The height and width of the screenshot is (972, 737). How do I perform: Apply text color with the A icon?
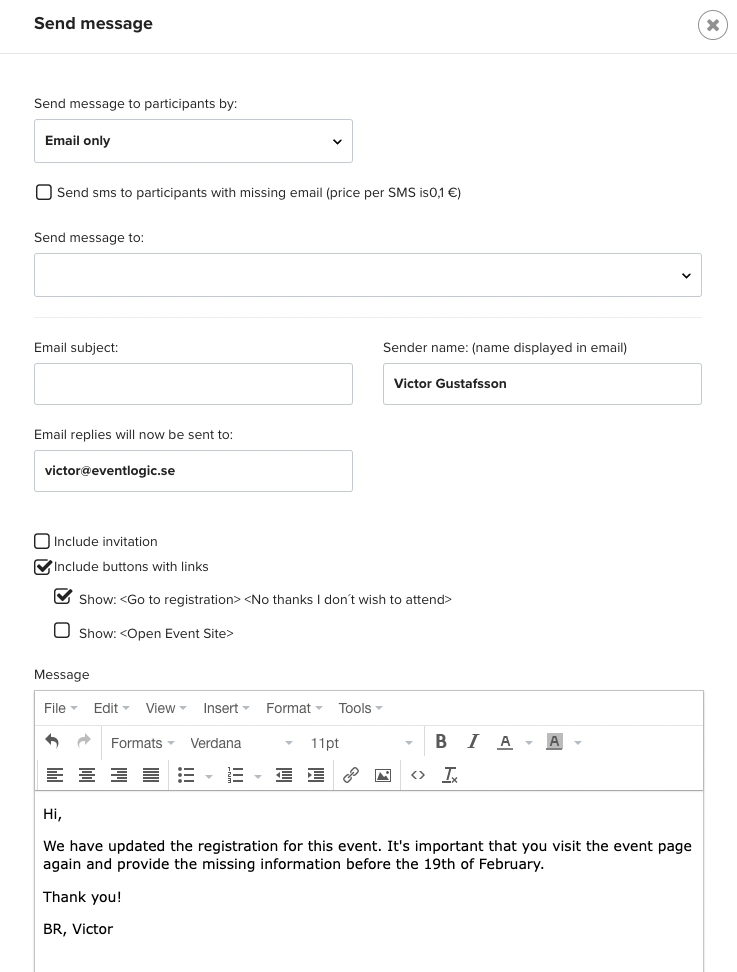click(x=505, y=742)
